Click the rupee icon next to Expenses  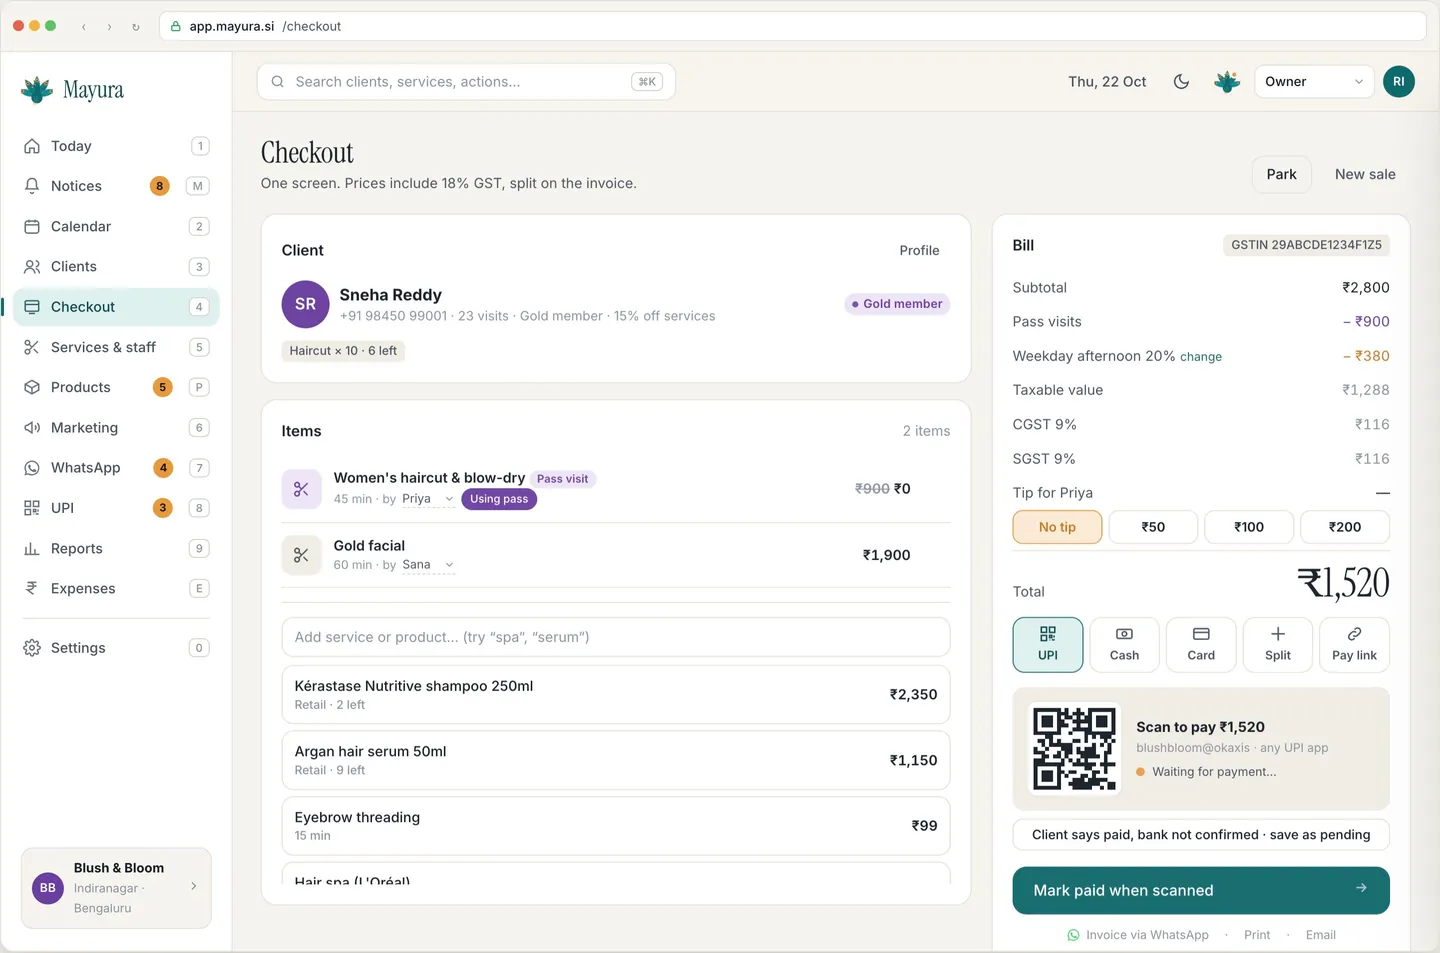[x=32, y=589]
